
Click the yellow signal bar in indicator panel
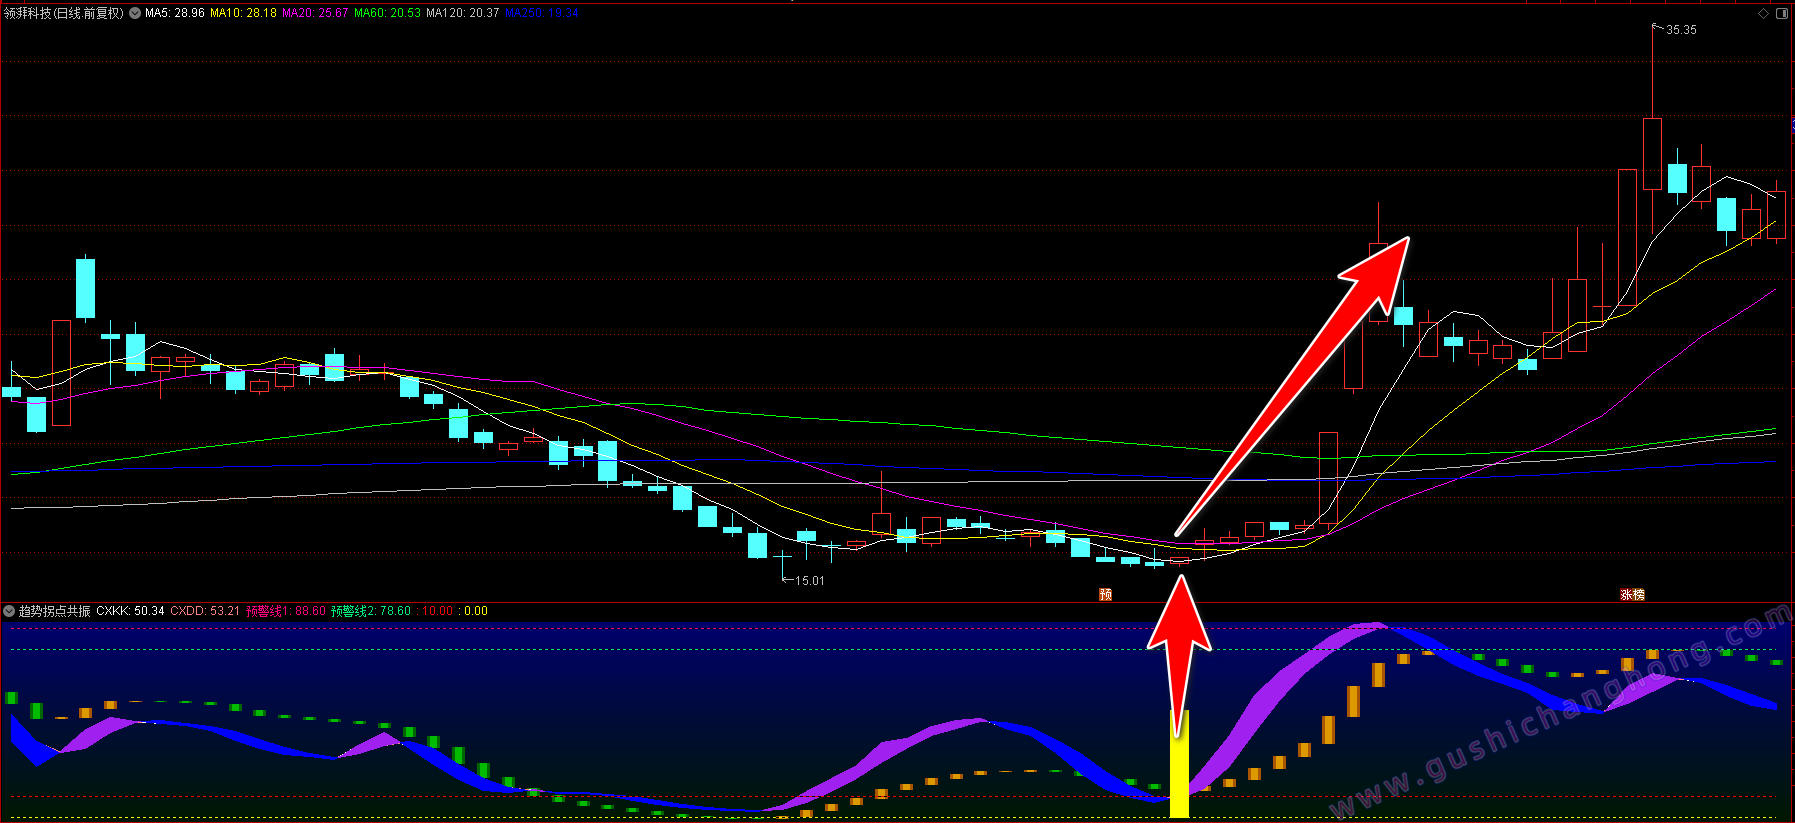tap(1180, 764)
